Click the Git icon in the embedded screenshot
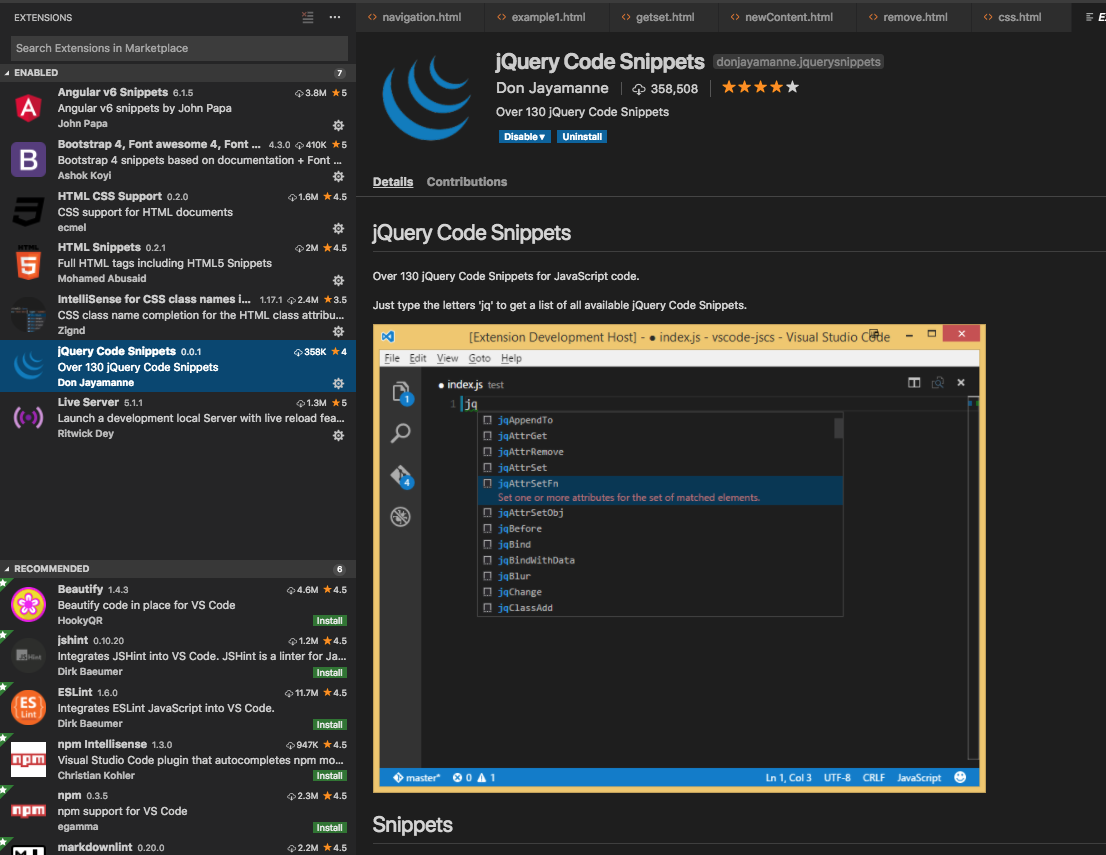Screen dimensions: 1106x855 [401, 476]
